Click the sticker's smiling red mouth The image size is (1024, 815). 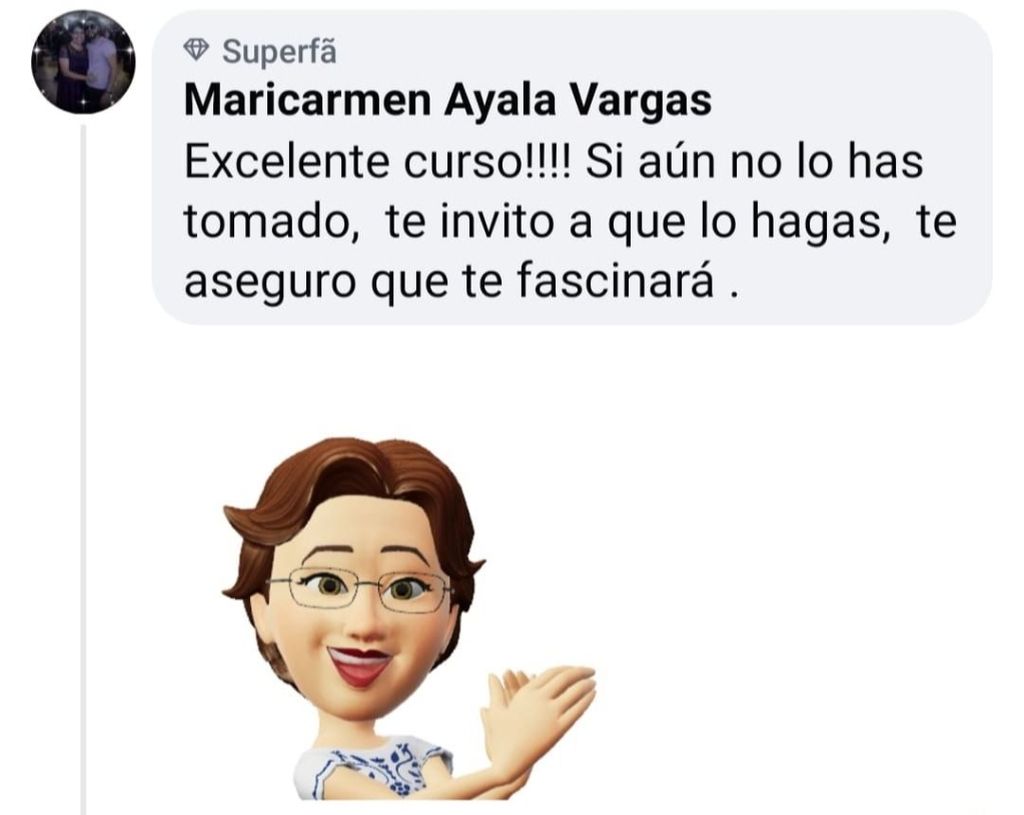point(360,664)
